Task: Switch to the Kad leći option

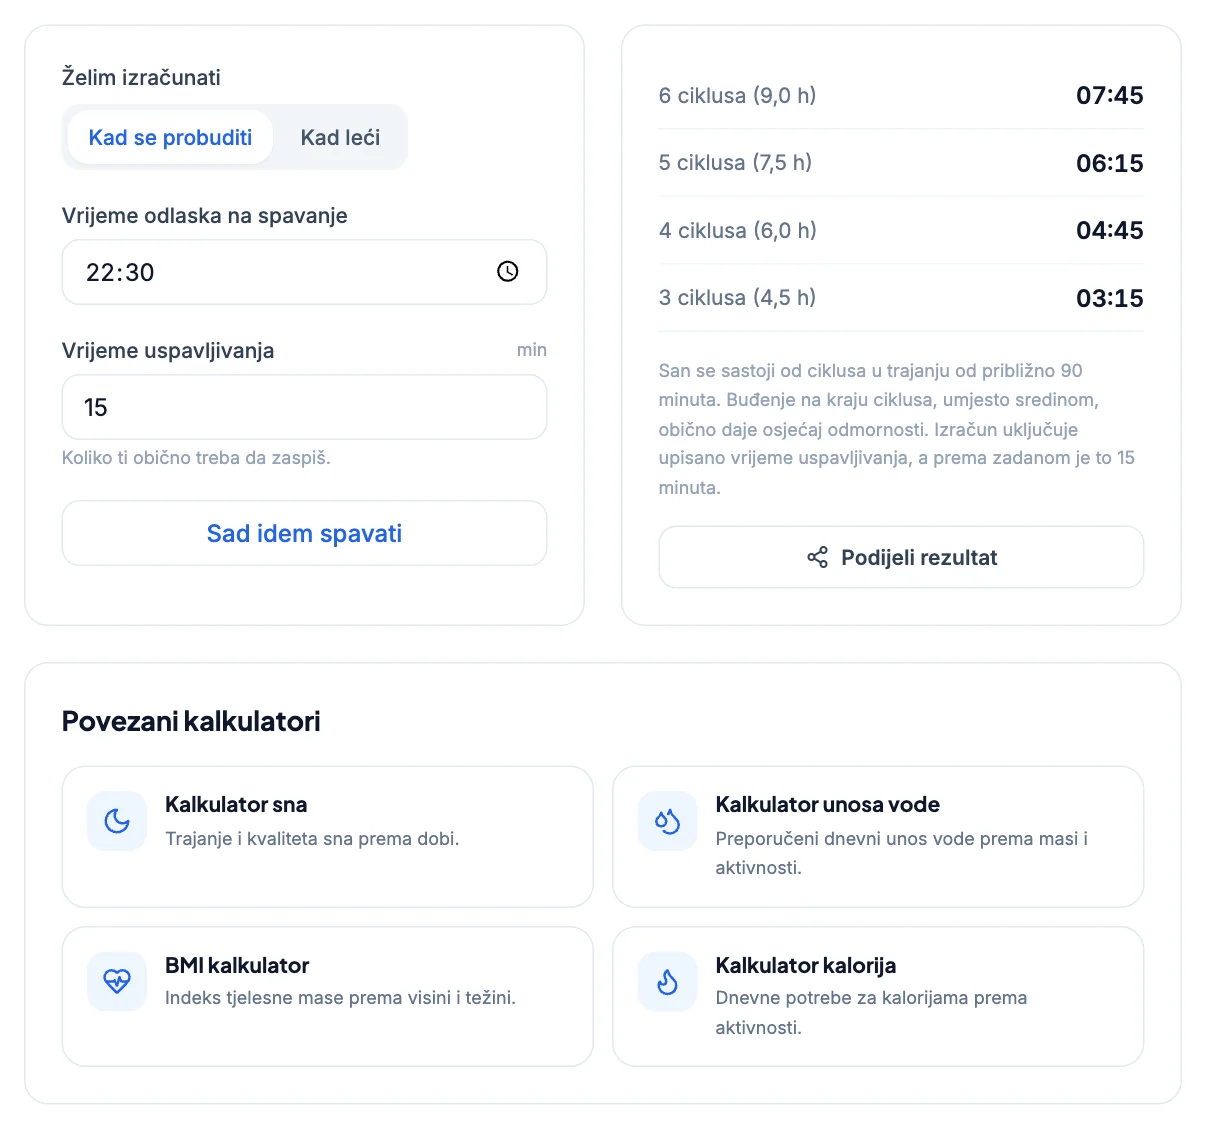Action: (340, 137)
